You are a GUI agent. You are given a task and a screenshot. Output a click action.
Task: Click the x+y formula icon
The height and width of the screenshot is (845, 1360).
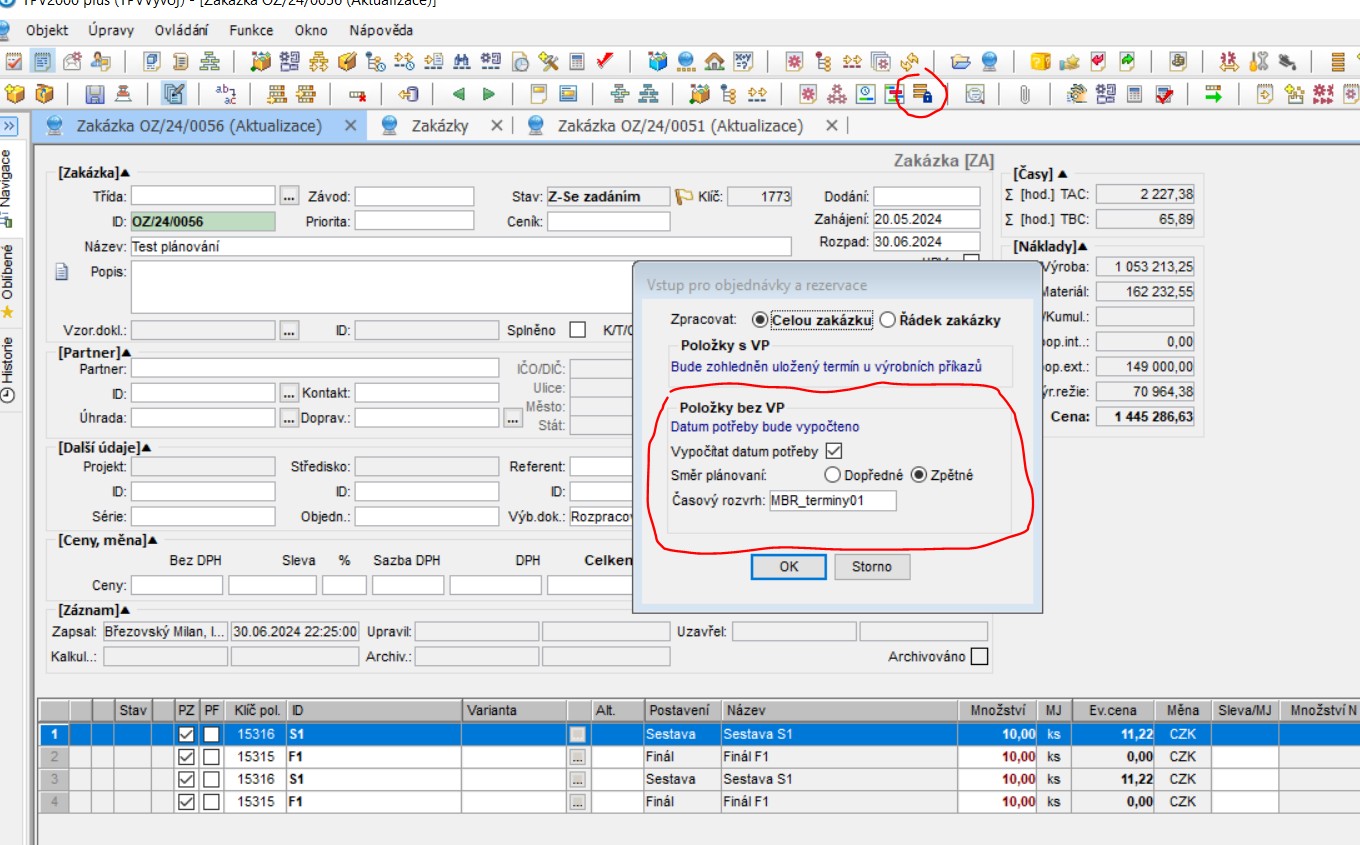(743, 61)
